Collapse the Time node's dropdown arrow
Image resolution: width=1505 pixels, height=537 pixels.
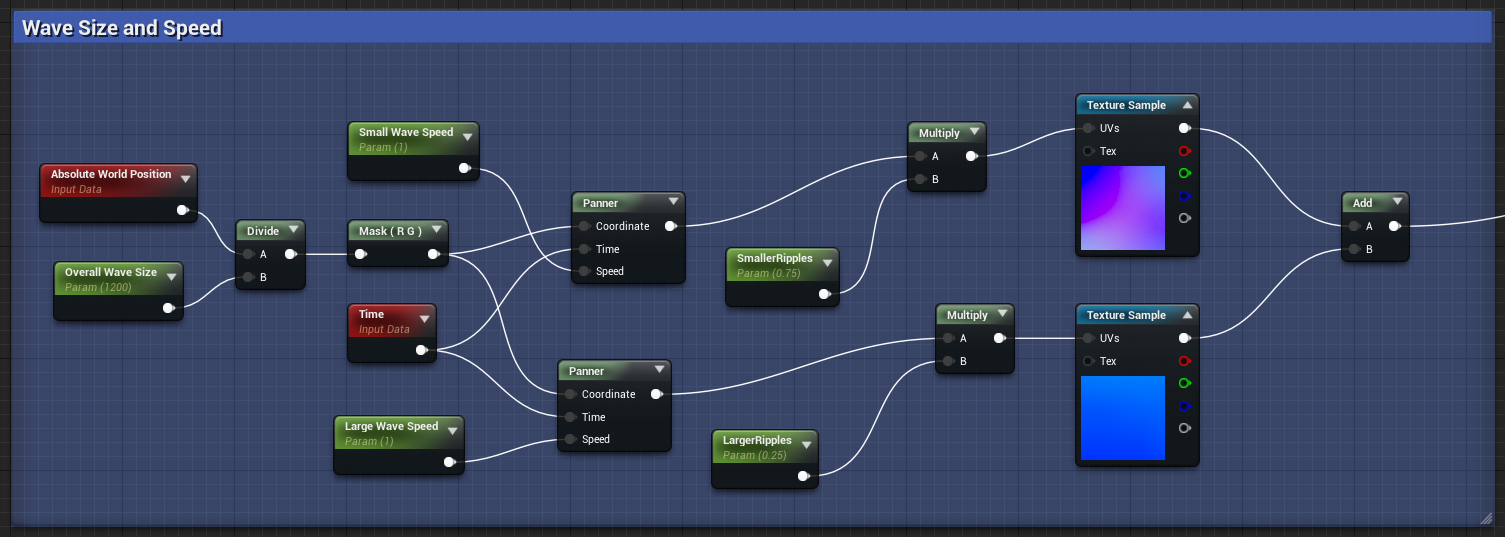(x=425, y=319)
